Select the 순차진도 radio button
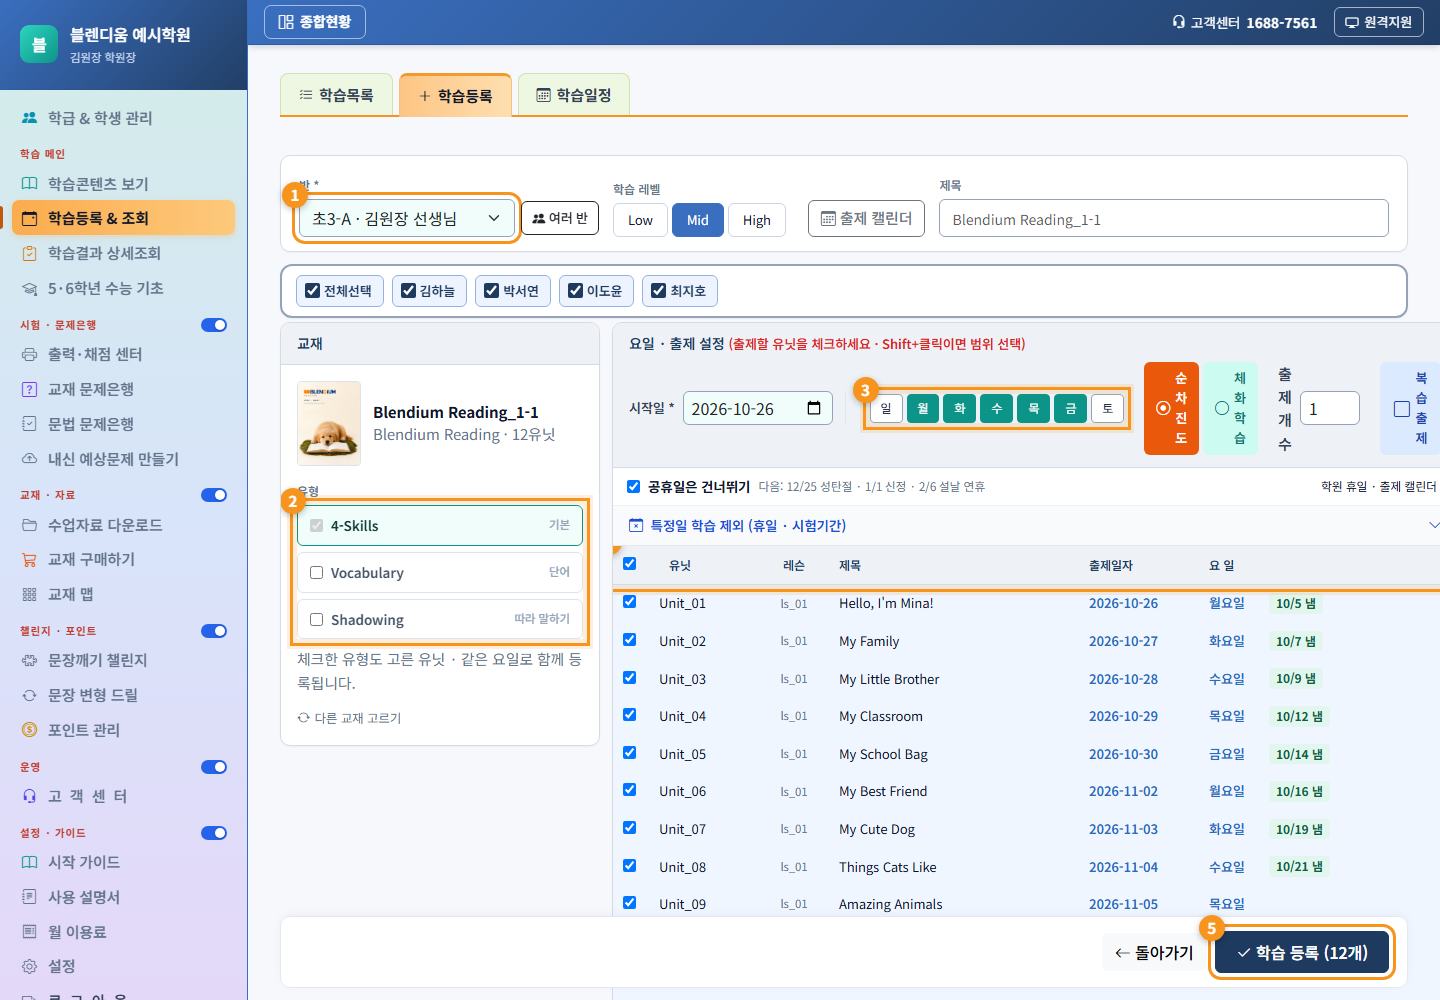This screenshot has width=1440, height=1000. point(1163,408)
